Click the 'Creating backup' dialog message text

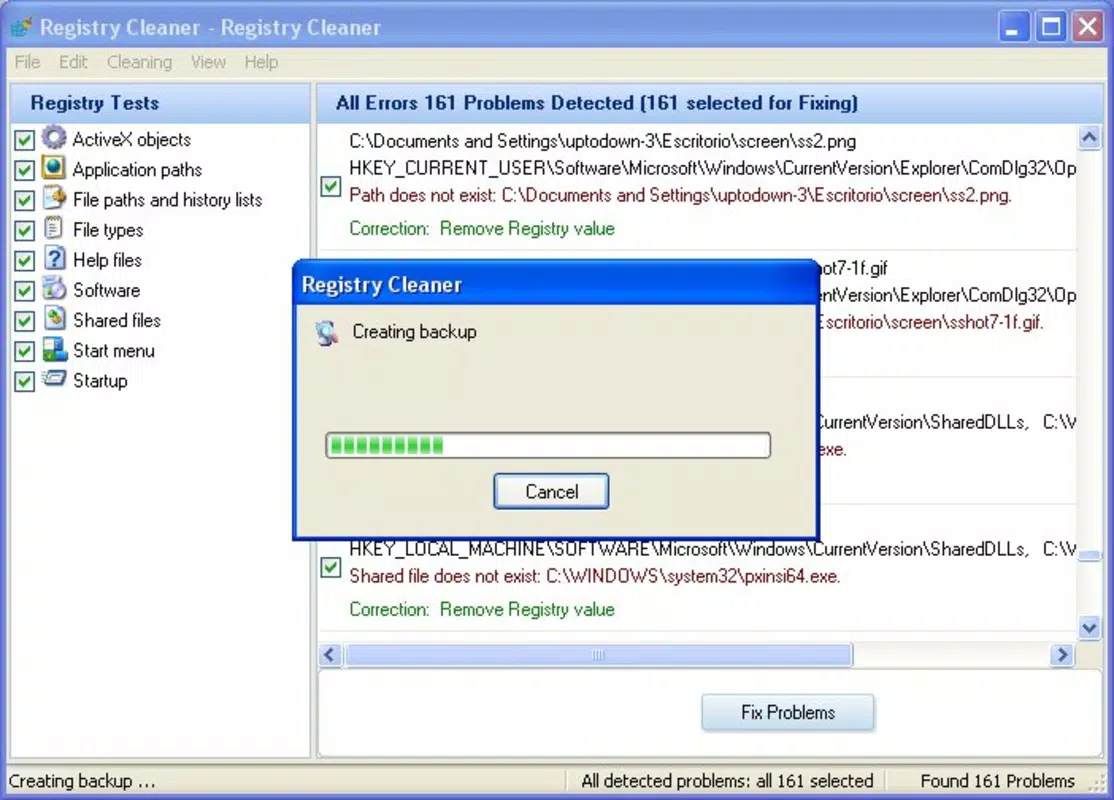click(x=414, y=332)
